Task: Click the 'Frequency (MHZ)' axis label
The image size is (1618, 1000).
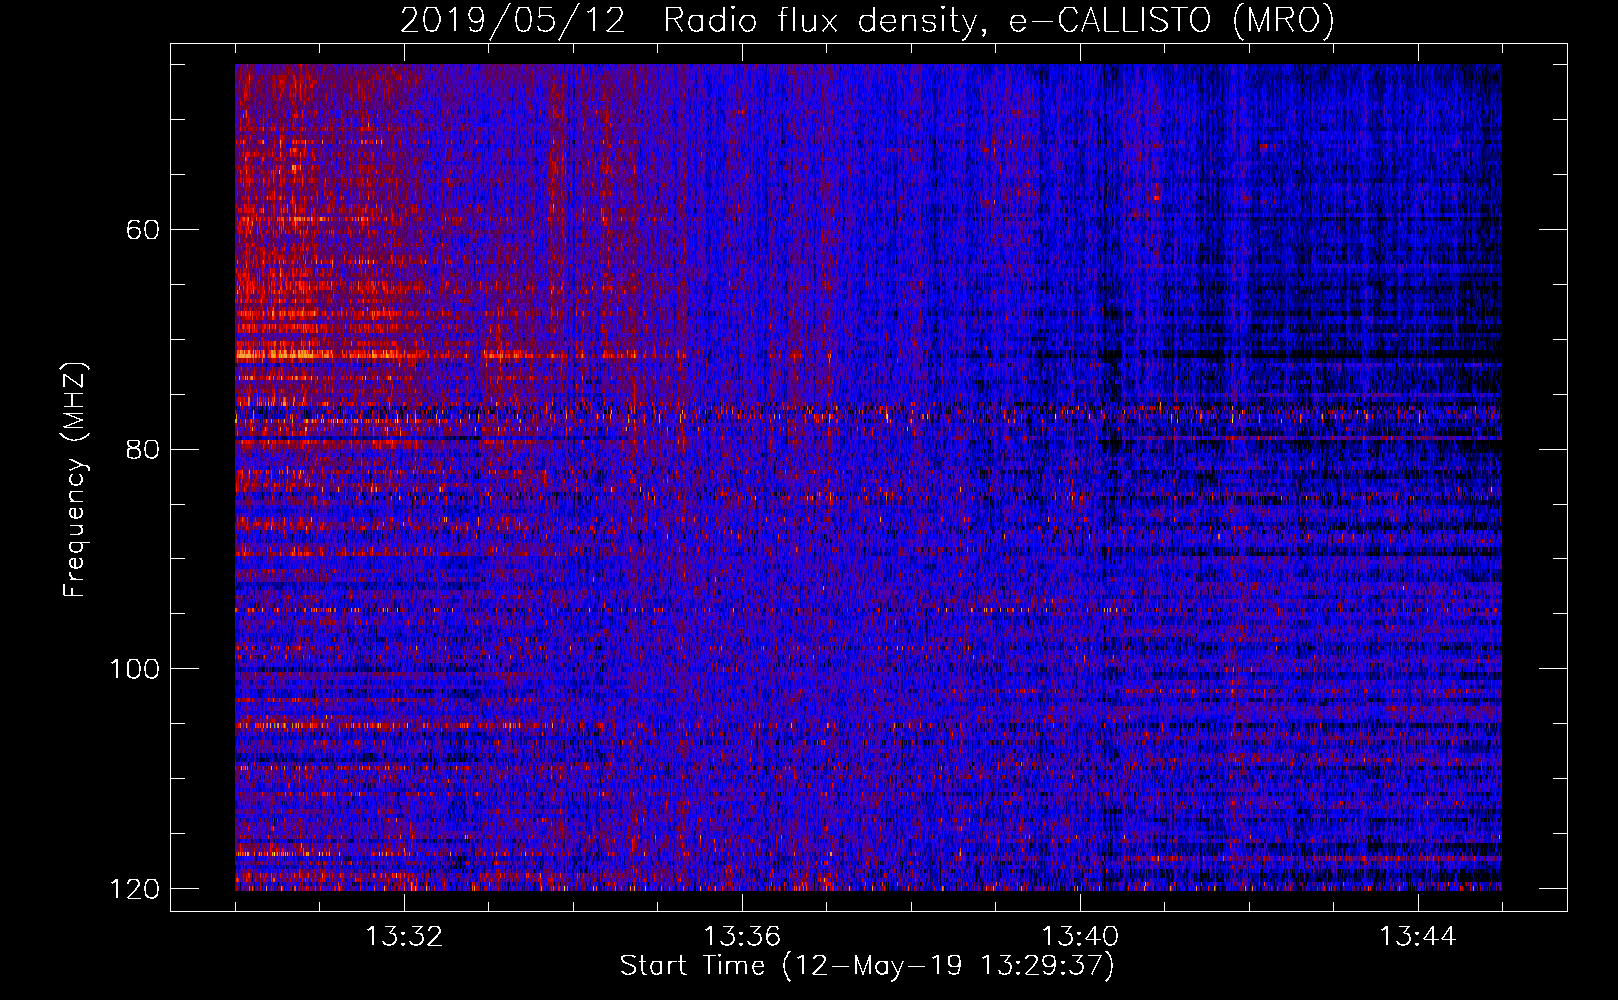Action: (74, 480)
